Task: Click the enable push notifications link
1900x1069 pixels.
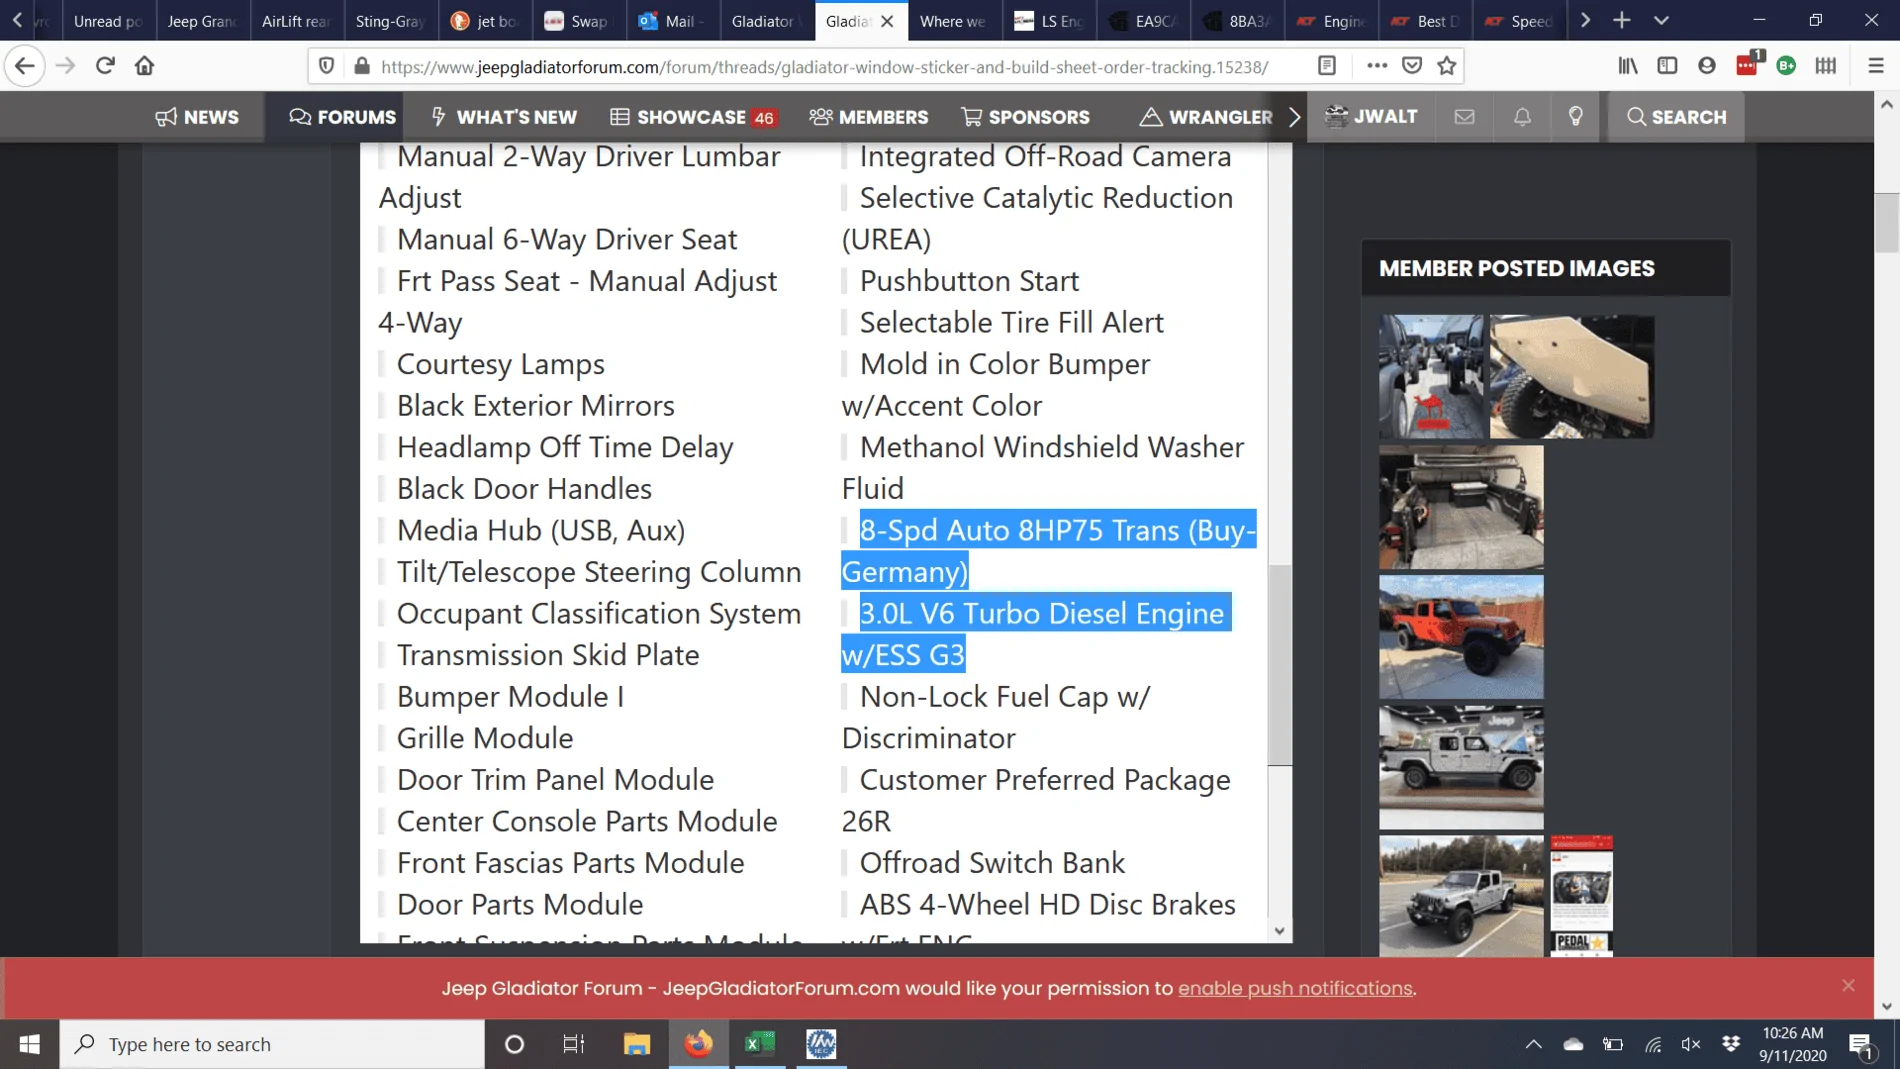Action: point(1295,988)
